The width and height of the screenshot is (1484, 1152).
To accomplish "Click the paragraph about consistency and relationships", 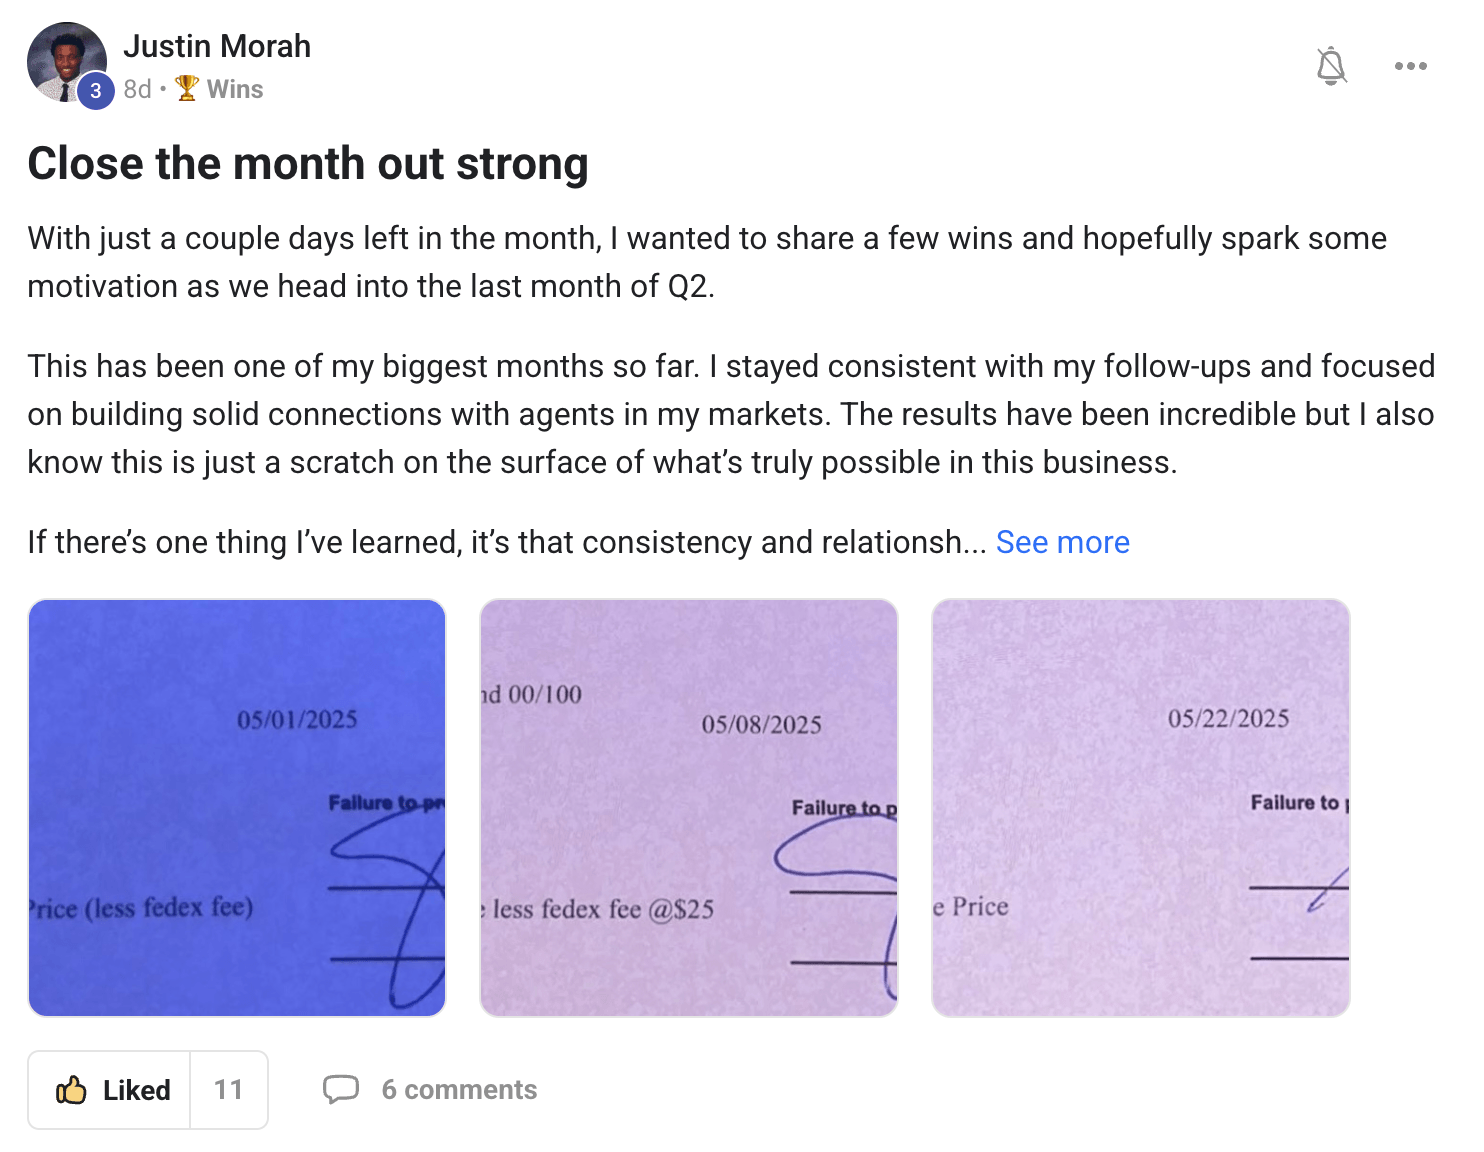I will (x=507, y=542).
